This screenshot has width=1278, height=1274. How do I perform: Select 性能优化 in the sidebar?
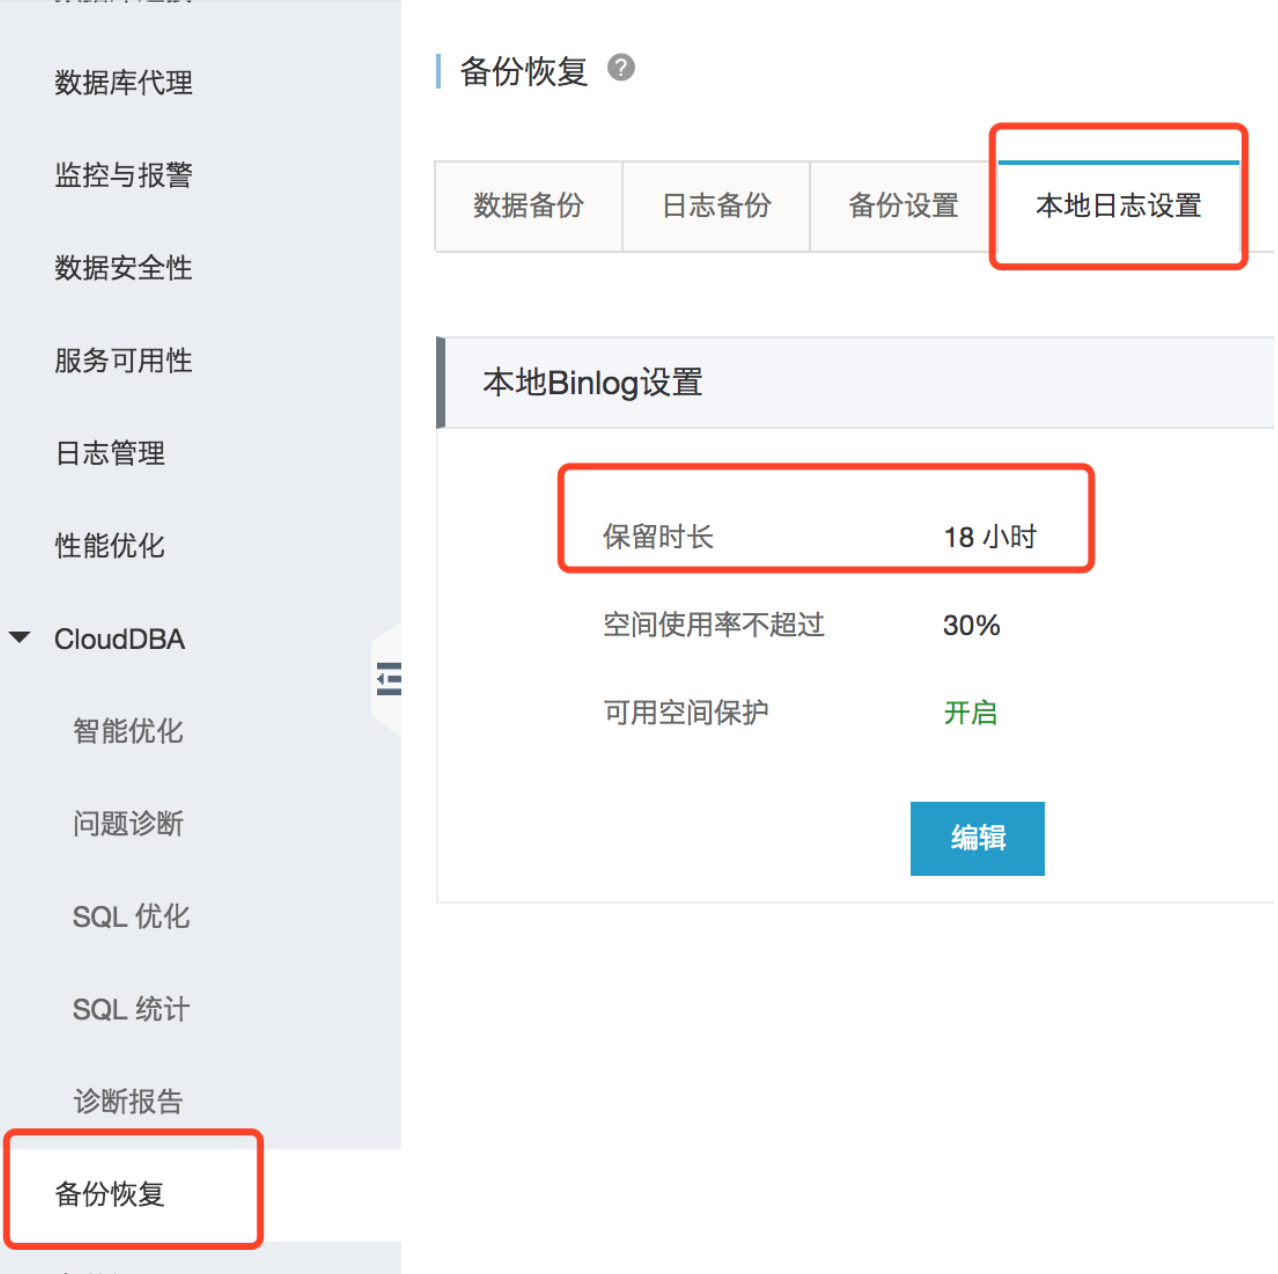(x=110, y=546)
